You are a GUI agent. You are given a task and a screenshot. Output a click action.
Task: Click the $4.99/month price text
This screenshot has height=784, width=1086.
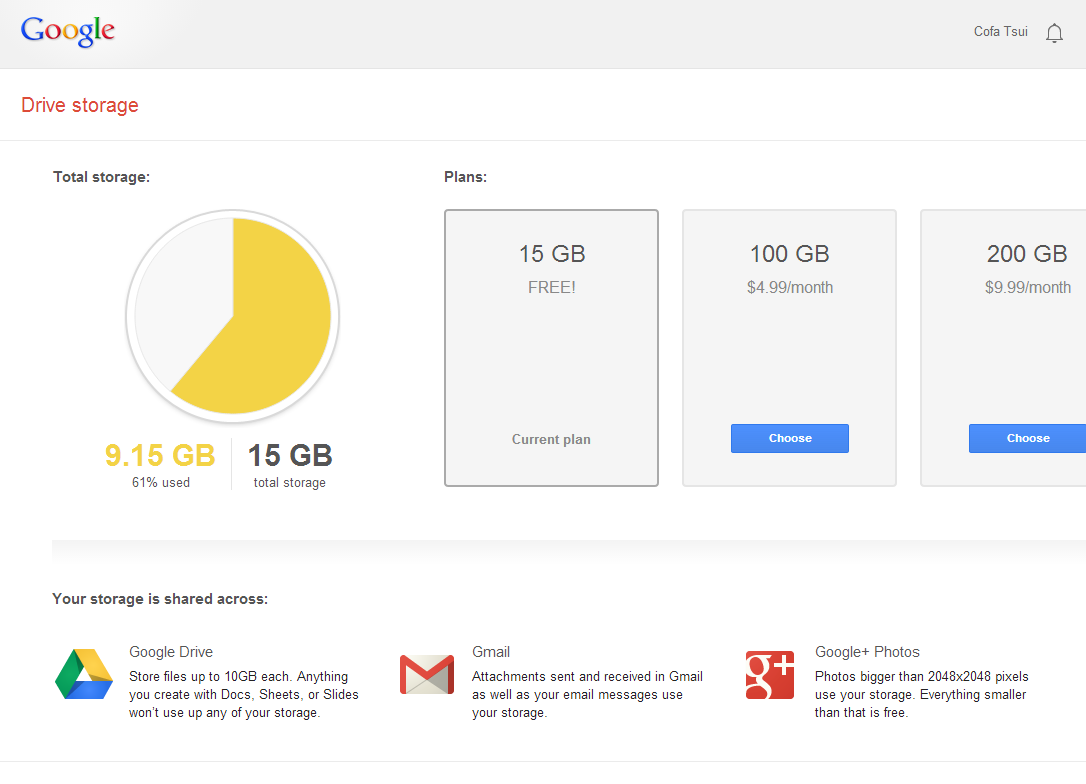pyautogui.click(x=789, y=288)
